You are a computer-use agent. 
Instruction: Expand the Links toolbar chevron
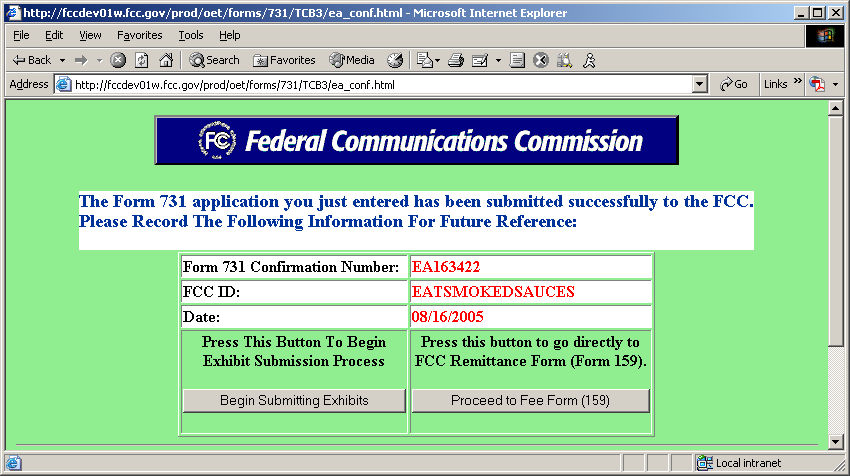[797, 81]
